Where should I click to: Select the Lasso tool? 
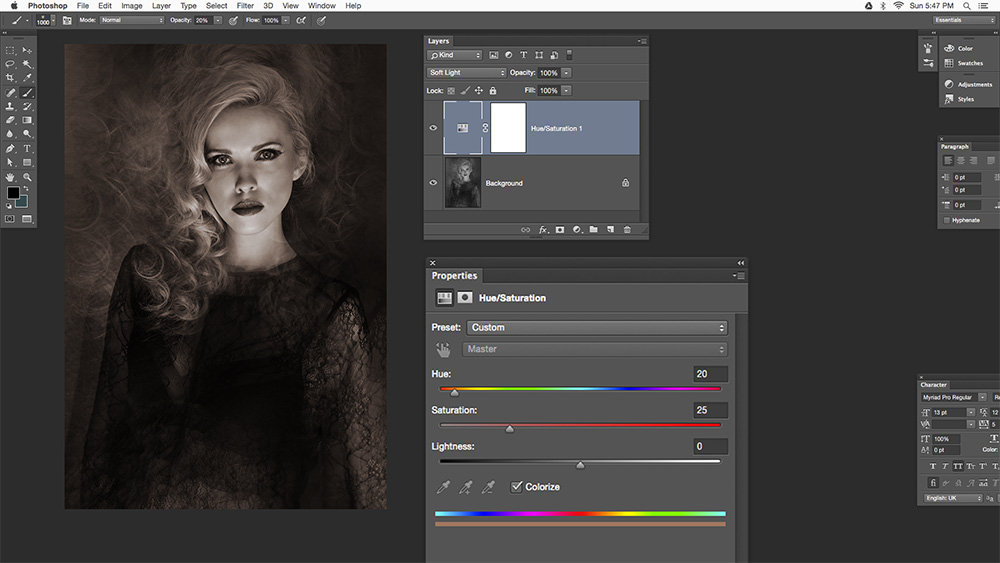10,64
